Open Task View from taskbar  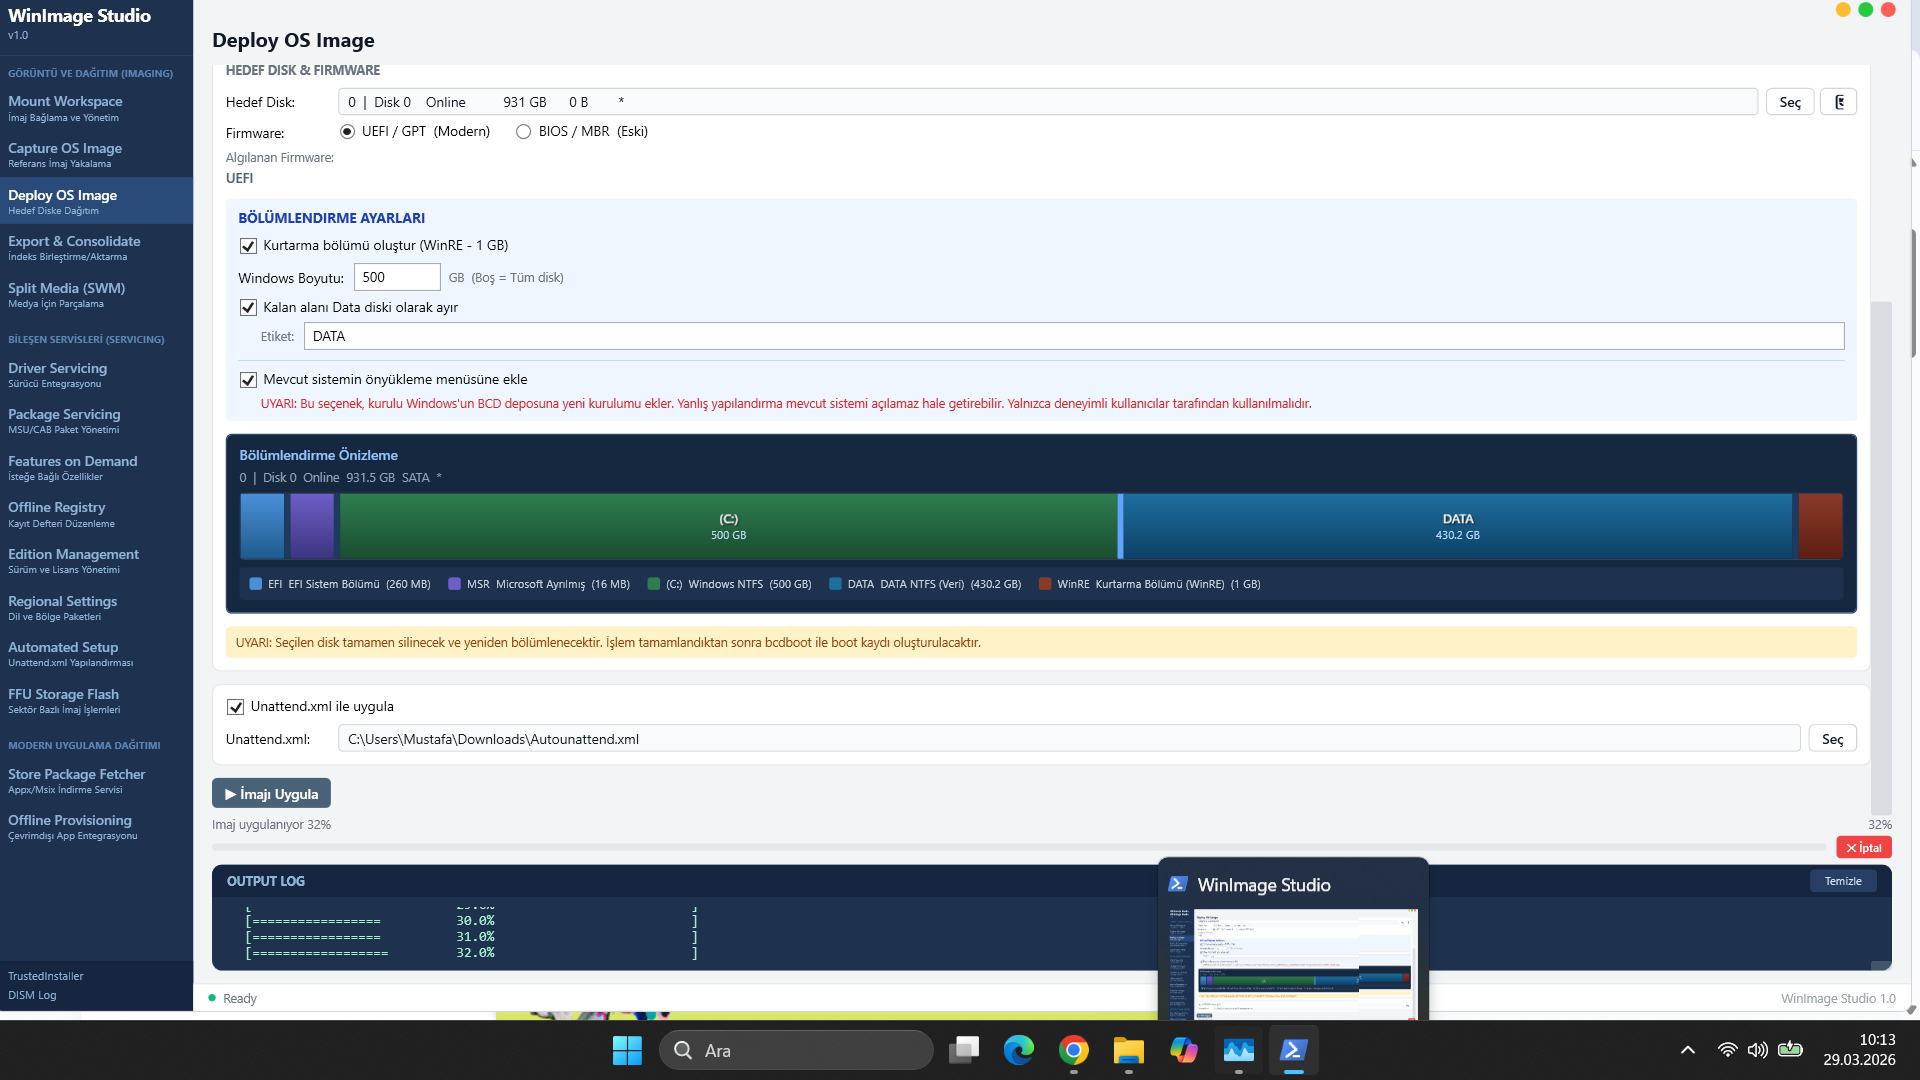(964, 1050)
